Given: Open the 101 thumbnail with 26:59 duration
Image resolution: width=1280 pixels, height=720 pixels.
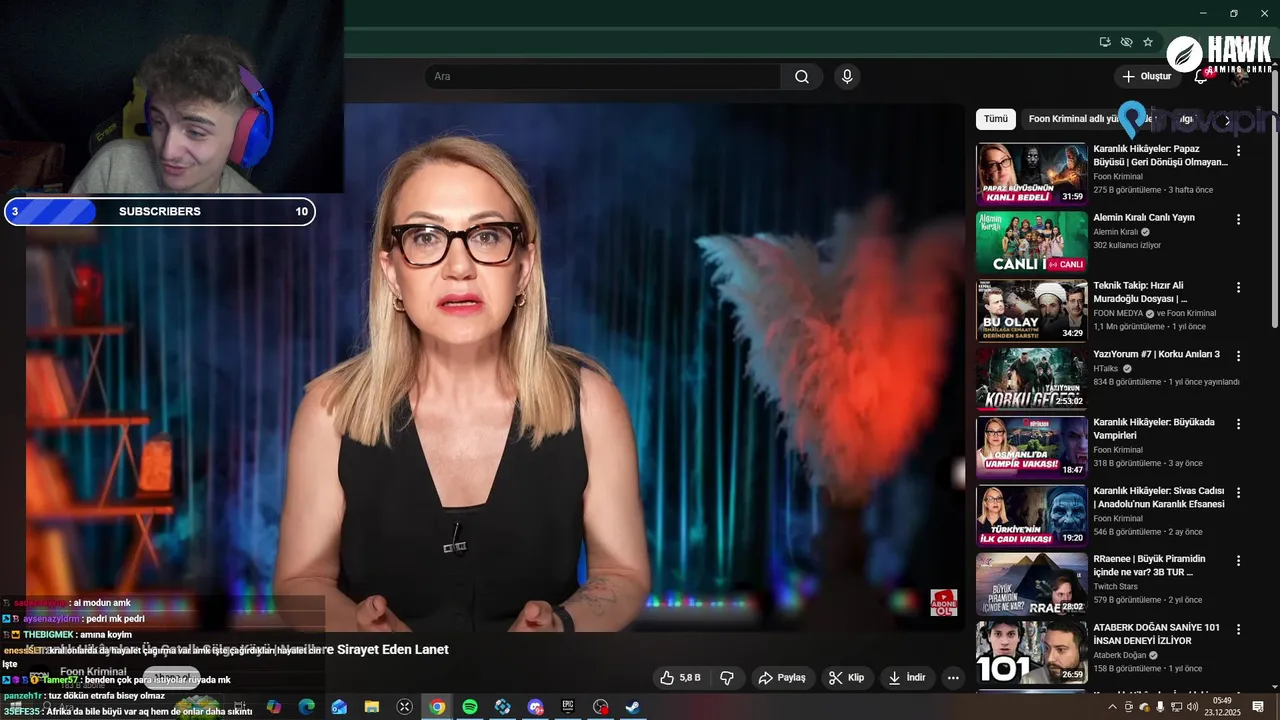Looking at the screenshot, I should (x=1031, y=652).
